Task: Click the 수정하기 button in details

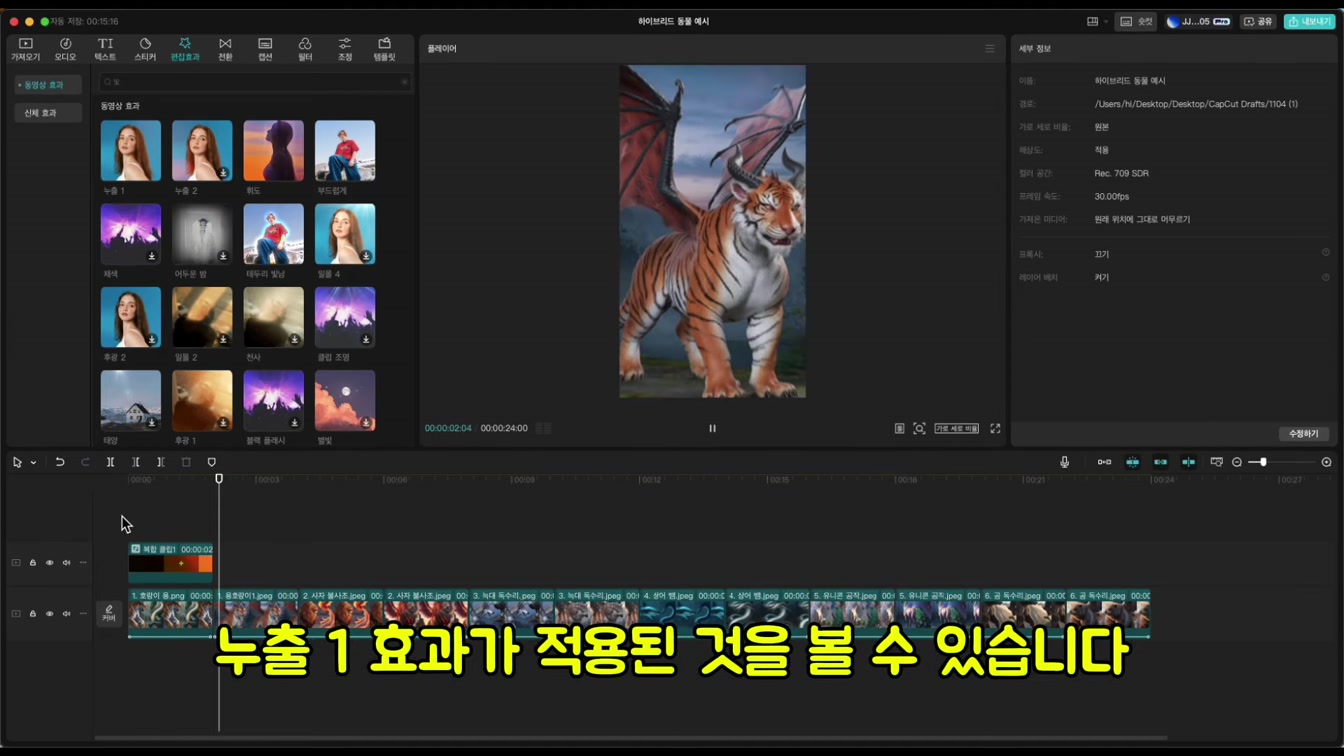Action: click(1303, 434)
